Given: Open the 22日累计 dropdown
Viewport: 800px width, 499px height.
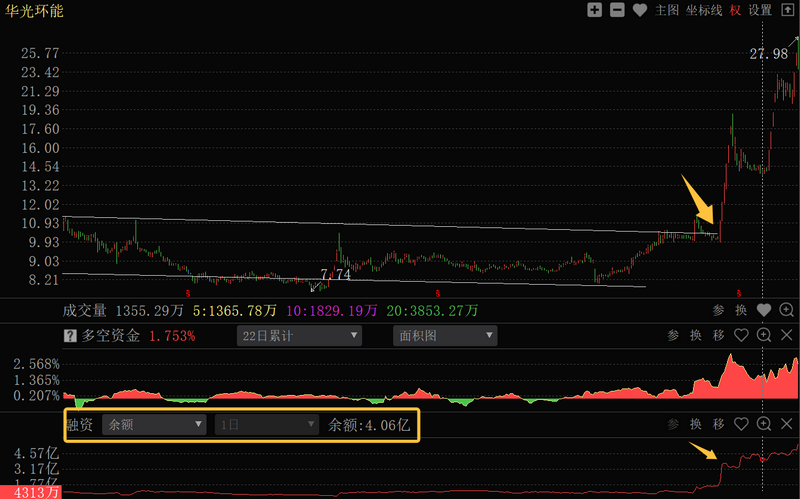Looking at the screenshot, I should 299,336.
